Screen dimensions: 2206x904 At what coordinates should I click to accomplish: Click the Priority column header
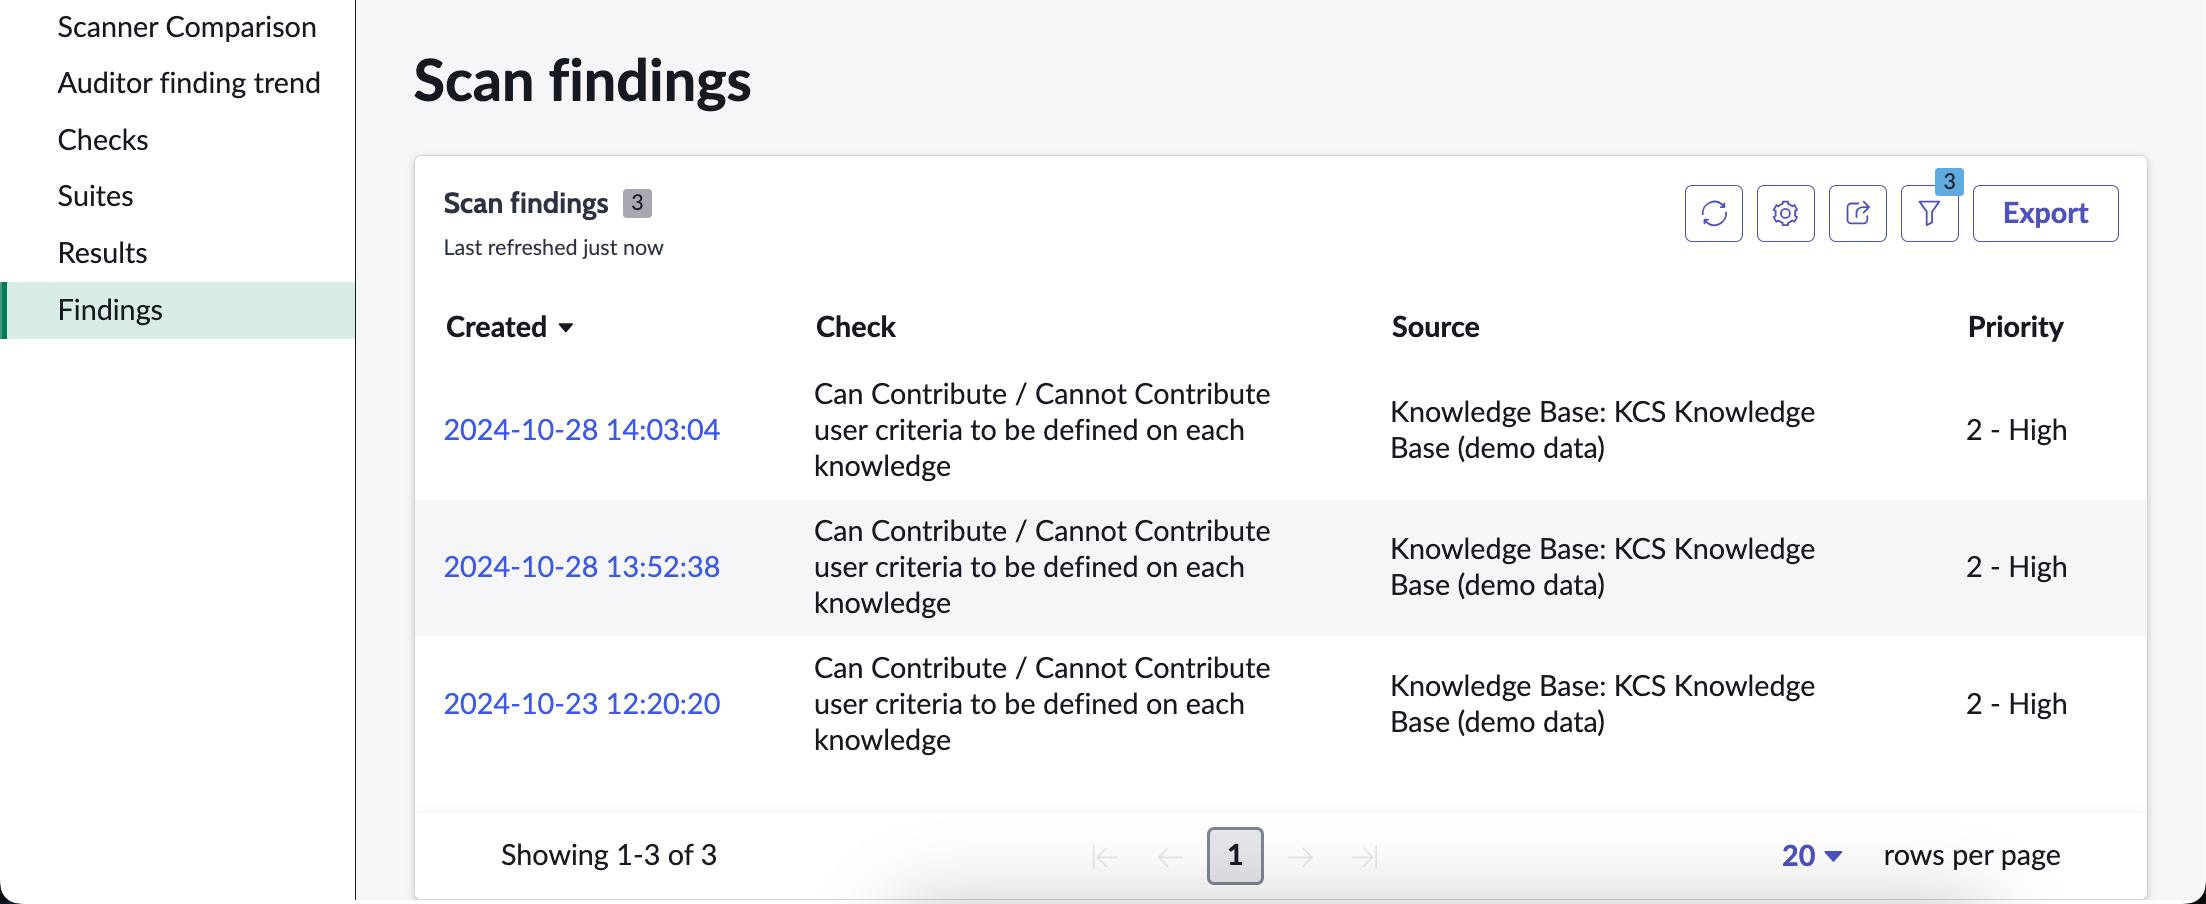tap(2015, 327)
